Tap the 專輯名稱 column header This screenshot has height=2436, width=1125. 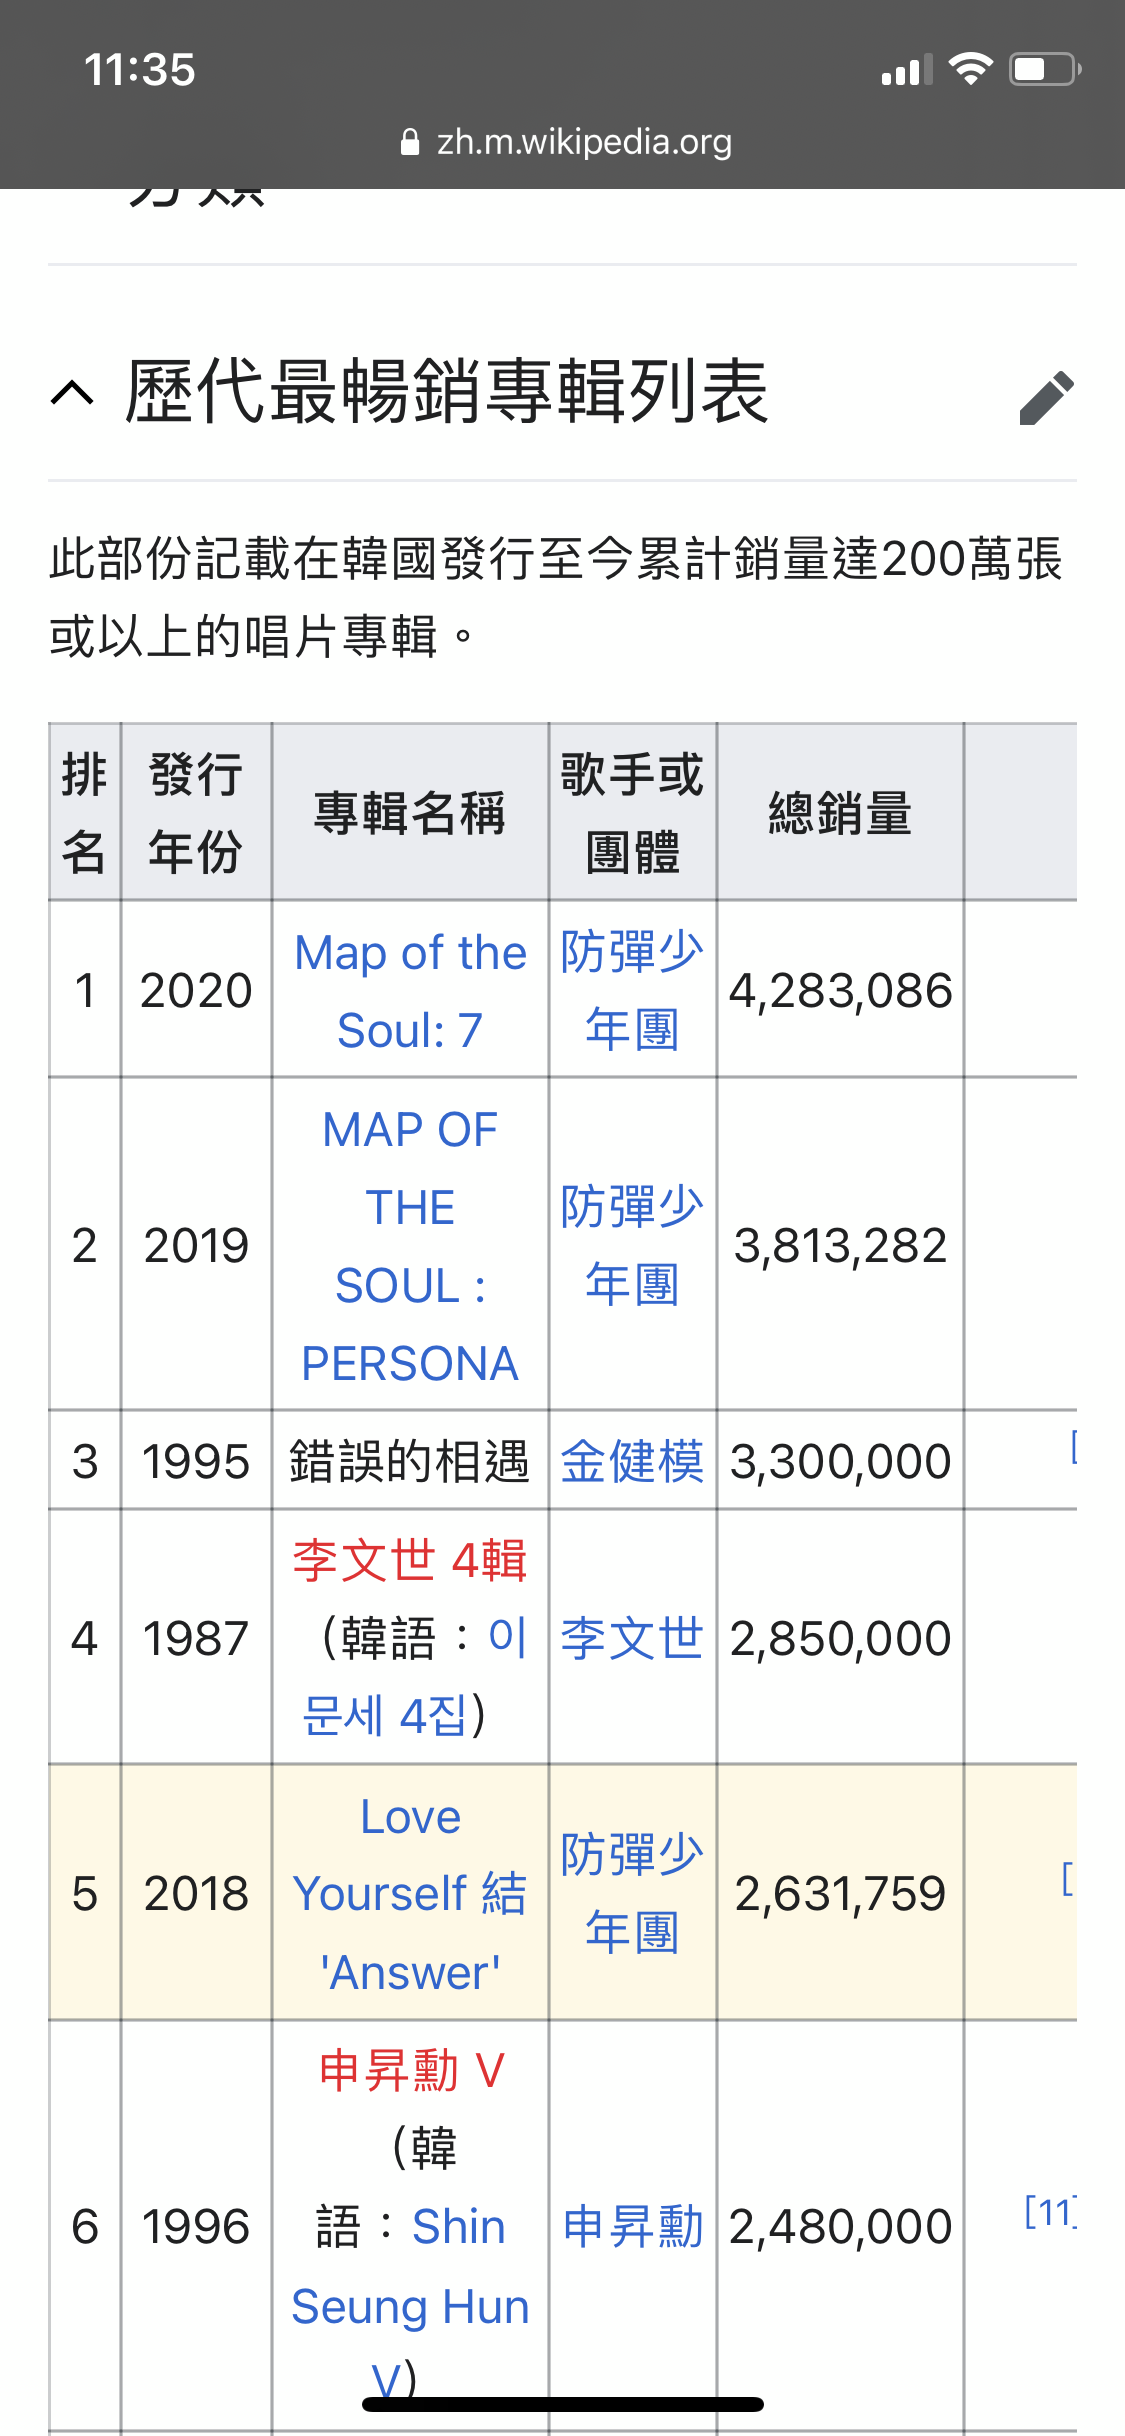click(x=410, y=812)
